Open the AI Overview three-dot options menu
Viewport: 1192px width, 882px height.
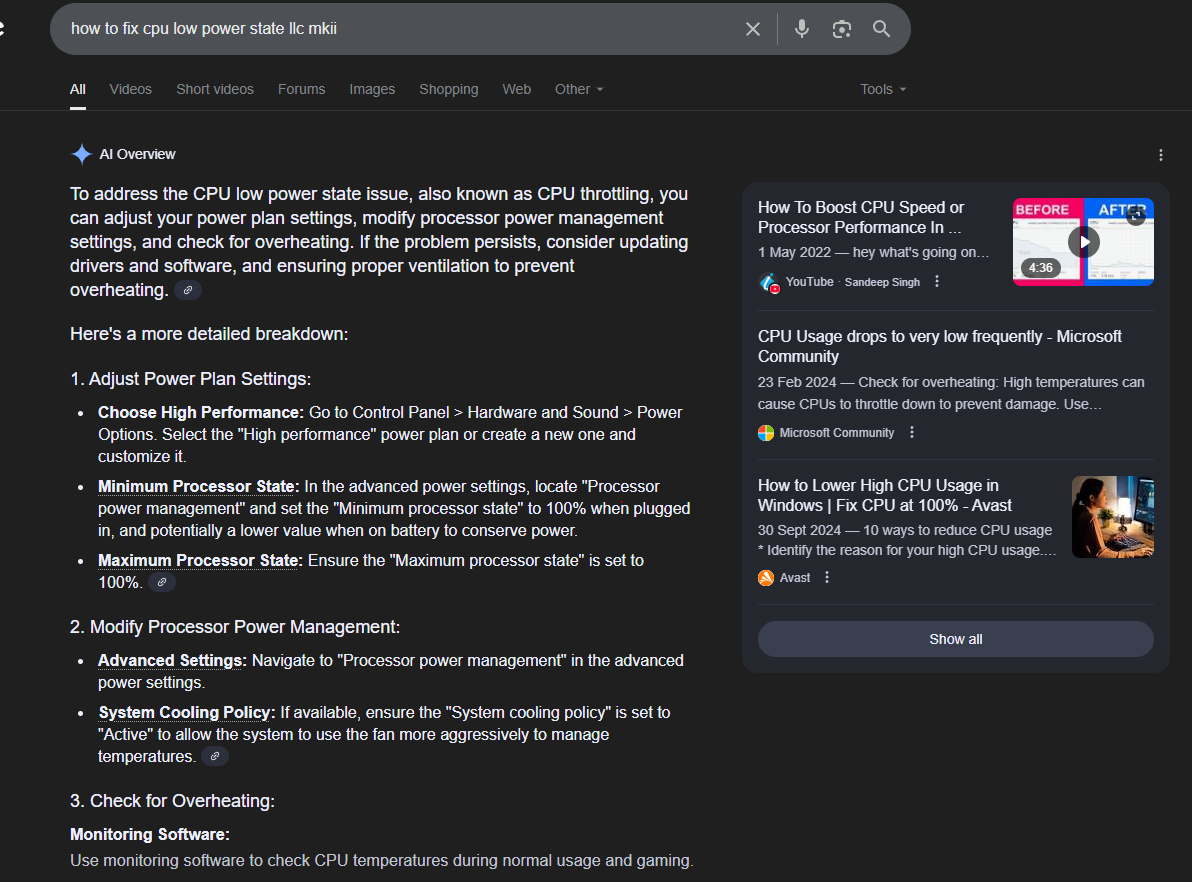1160,155
